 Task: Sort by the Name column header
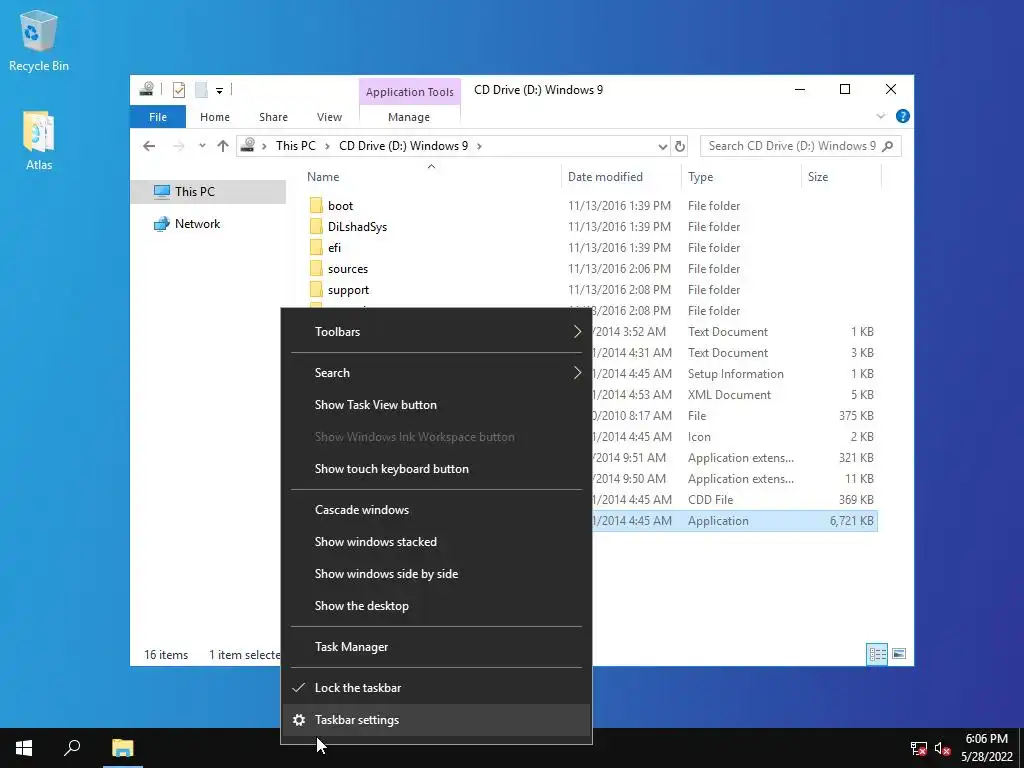(x=431, y=176)
